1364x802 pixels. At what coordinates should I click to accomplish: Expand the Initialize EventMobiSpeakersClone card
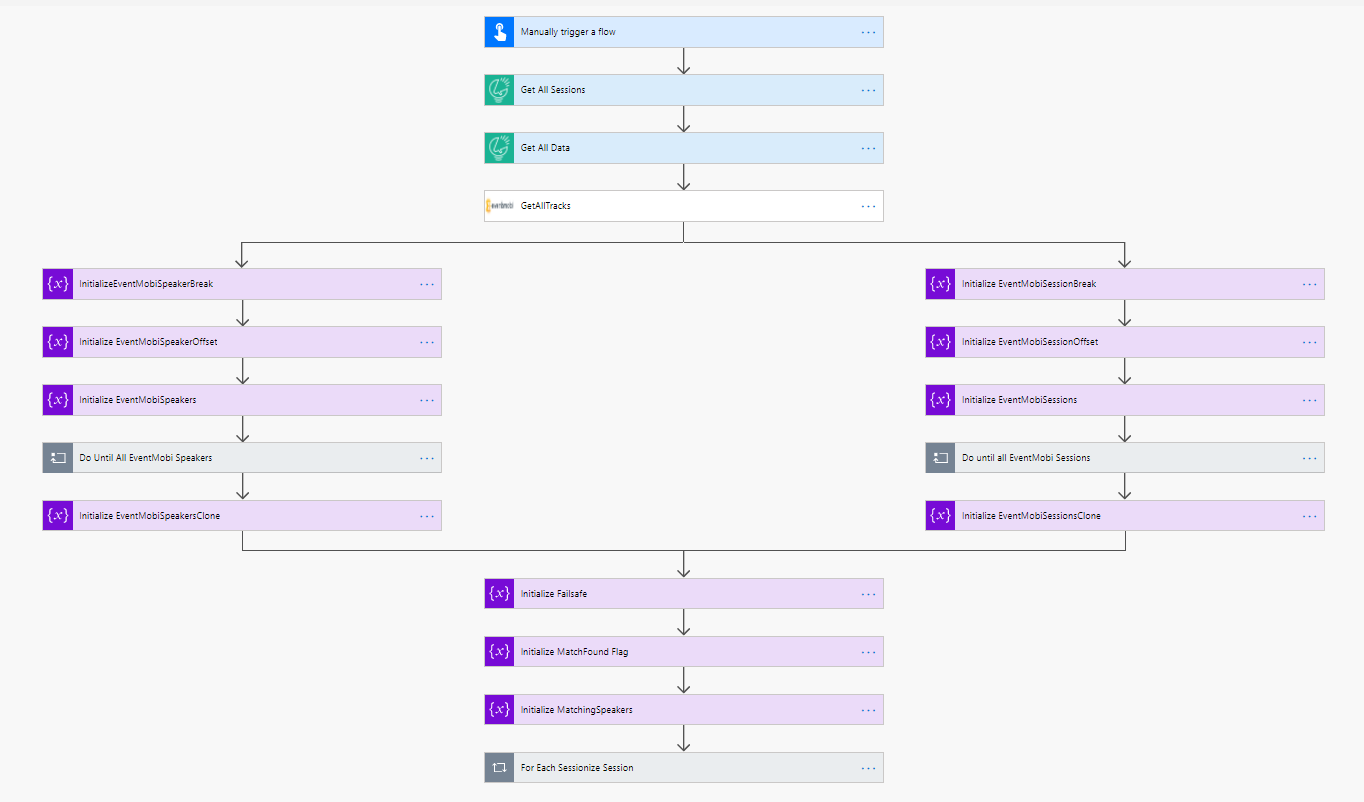coord(242,516)
